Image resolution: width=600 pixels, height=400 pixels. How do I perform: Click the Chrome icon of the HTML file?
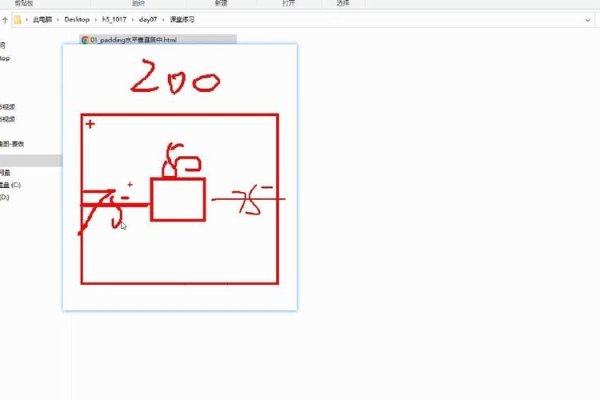85,40
